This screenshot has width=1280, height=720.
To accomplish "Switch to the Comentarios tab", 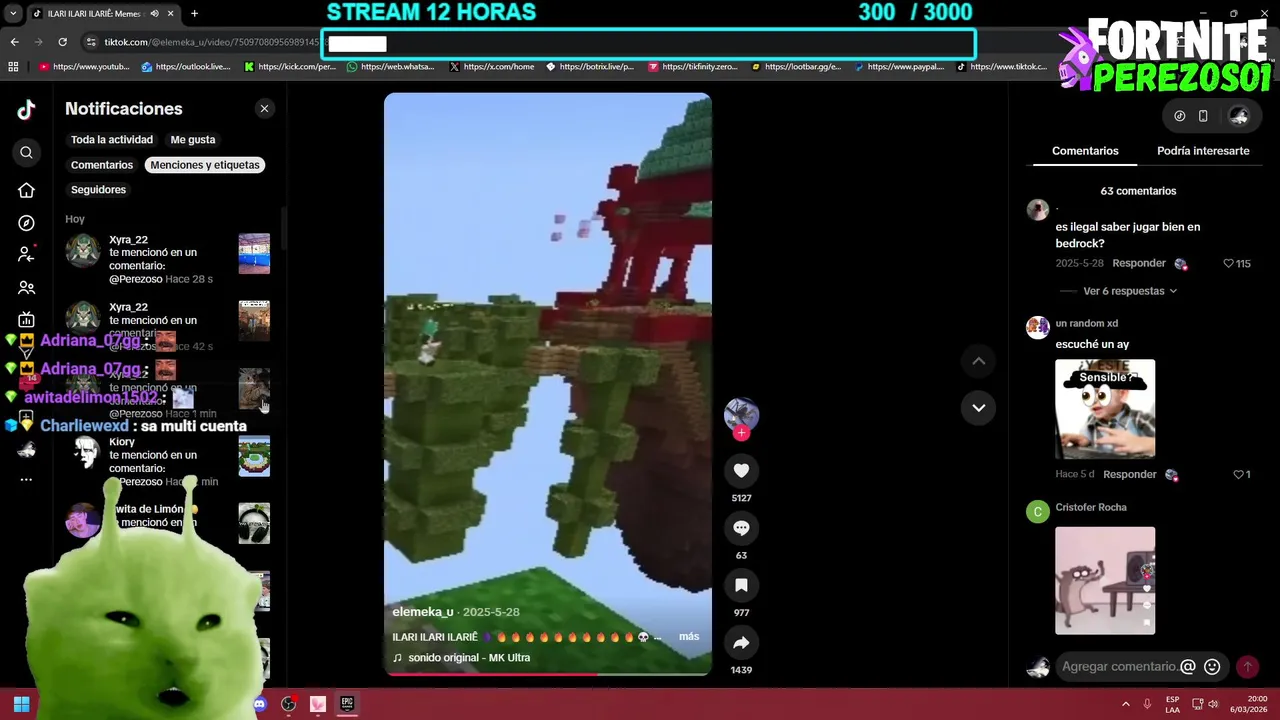I will (x=1085, y=151).
